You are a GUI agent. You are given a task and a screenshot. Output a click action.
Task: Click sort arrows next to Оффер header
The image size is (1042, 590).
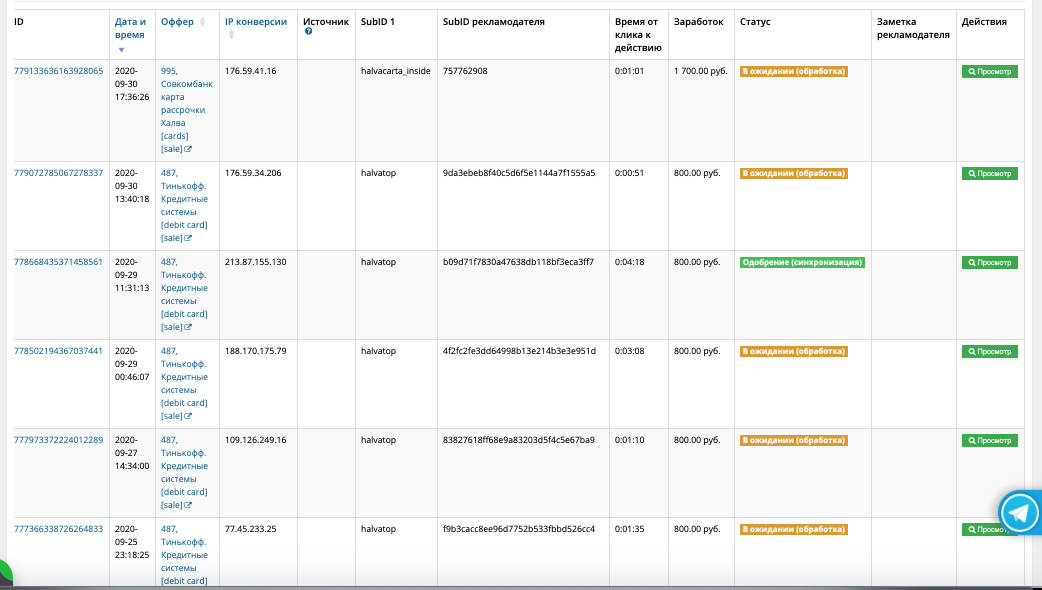[203, 21]
